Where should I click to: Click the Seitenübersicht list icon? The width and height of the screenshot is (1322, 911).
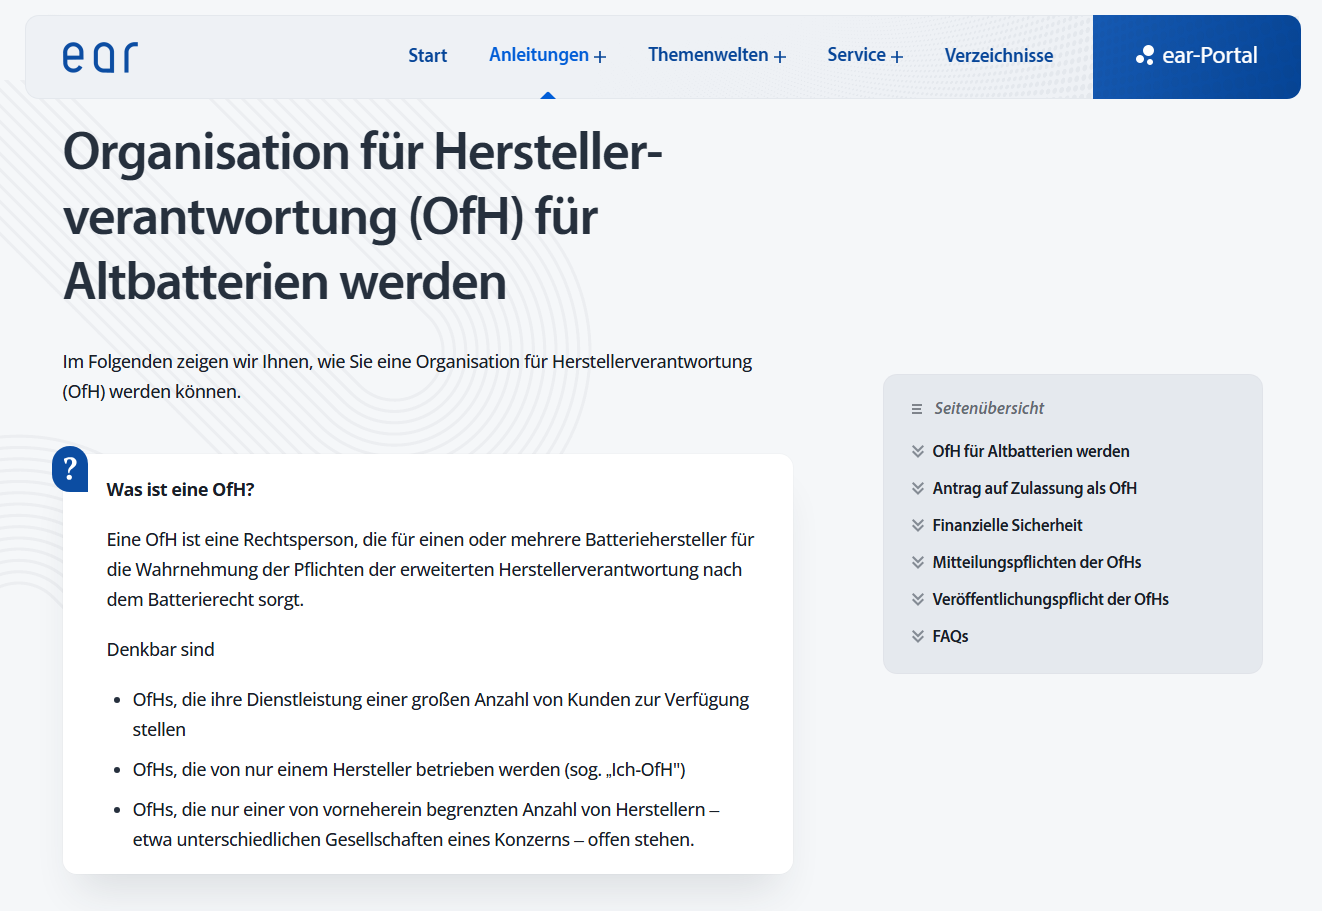click(917, 409)
